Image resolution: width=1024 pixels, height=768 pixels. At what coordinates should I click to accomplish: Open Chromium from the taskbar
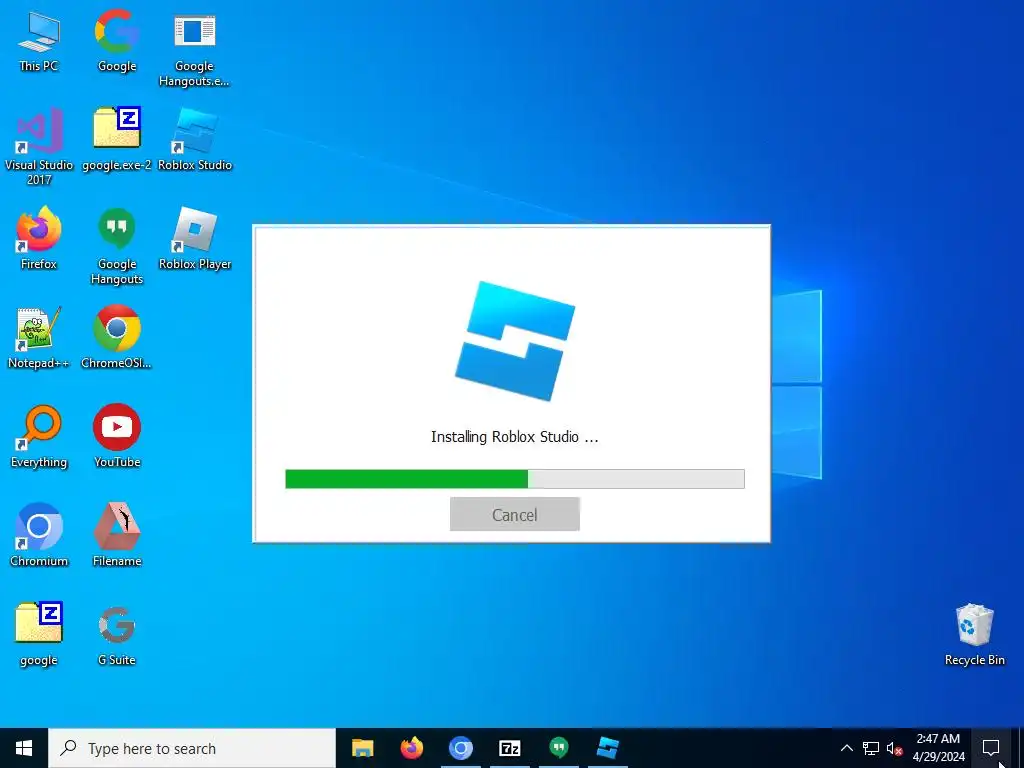coord(460,748)
